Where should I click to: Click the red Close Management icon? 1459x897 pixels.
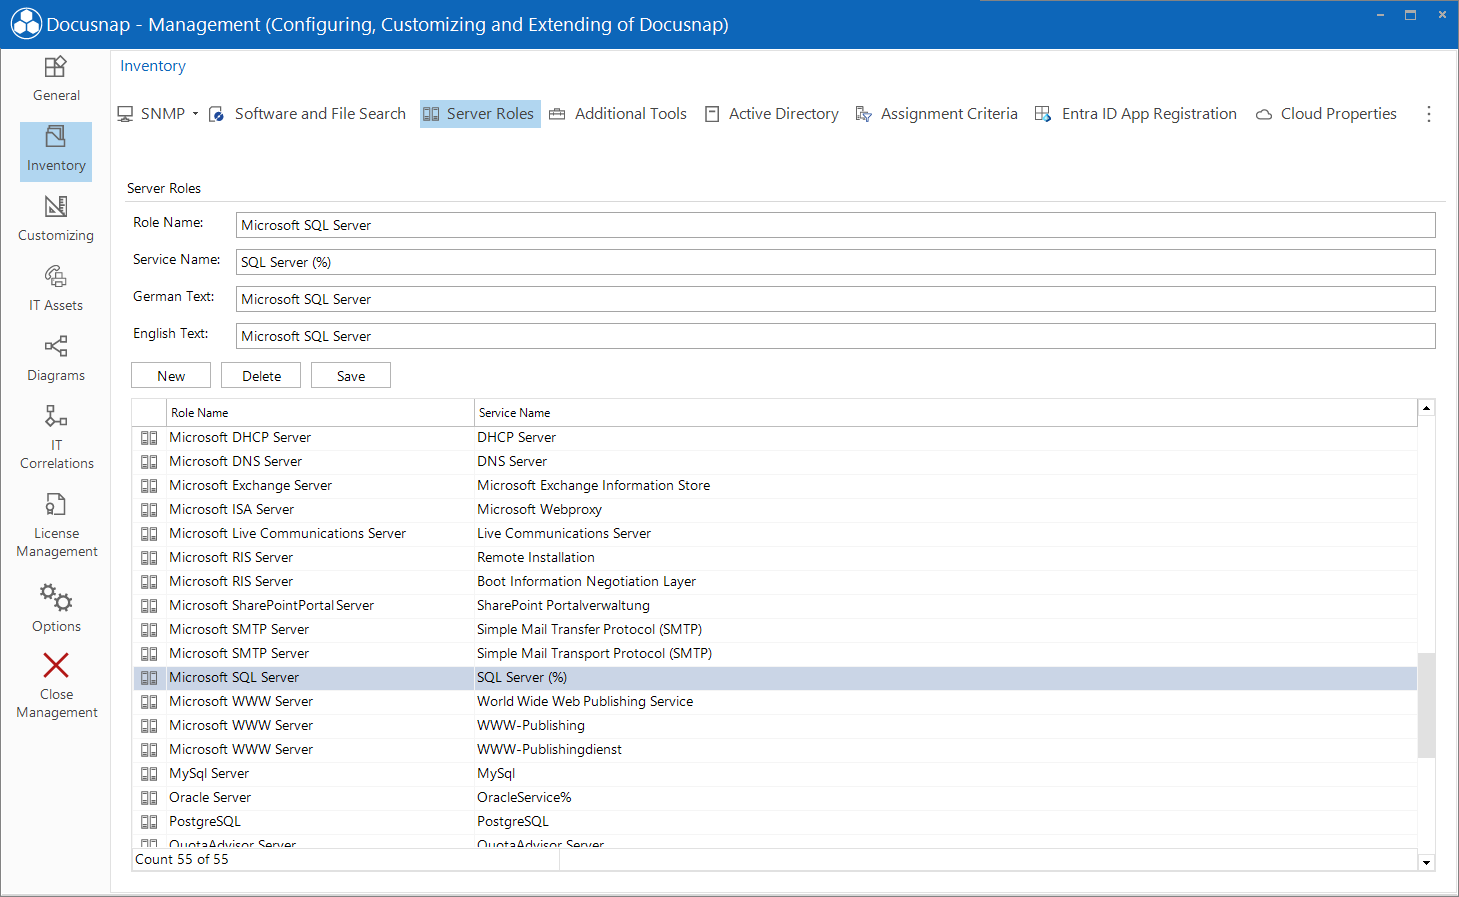click(x=56, y=665)
